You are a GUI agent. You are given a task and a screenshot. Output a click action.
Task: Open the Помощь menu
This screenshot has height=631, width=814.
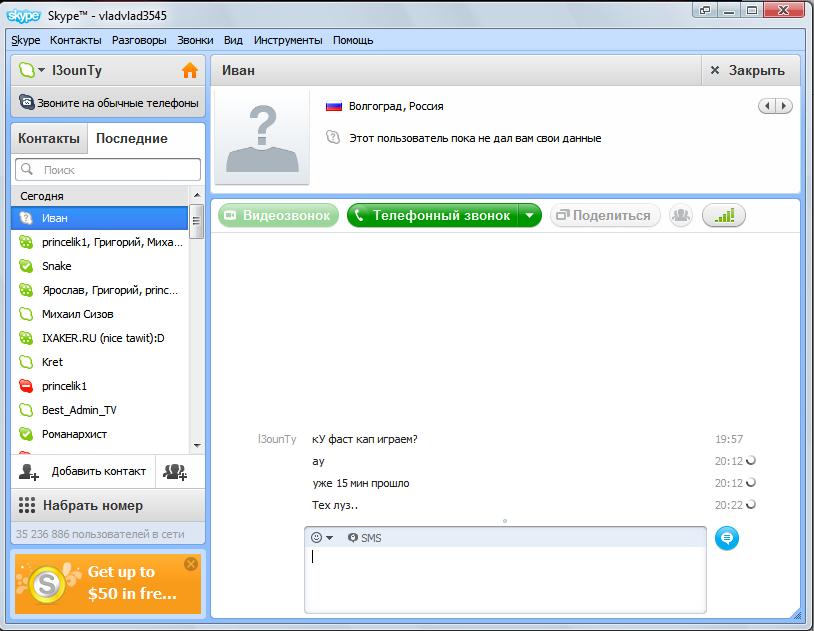pyautogui.click(x=353, y=40)
